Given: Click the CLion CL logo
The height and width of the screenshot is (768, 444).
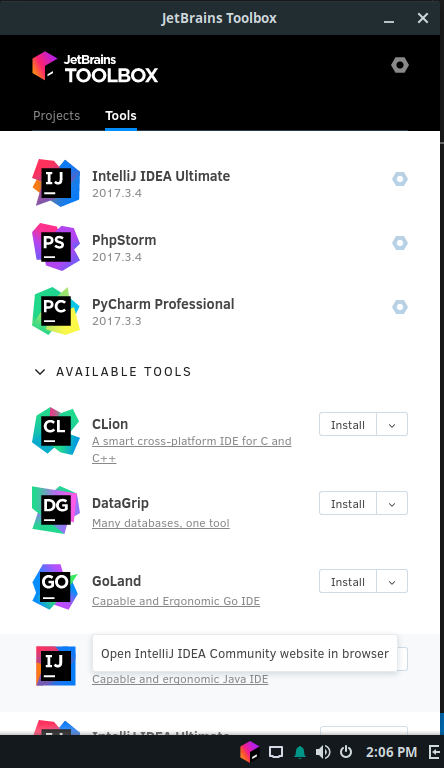Looking at the screenshot, I should (x=56, y=431).
